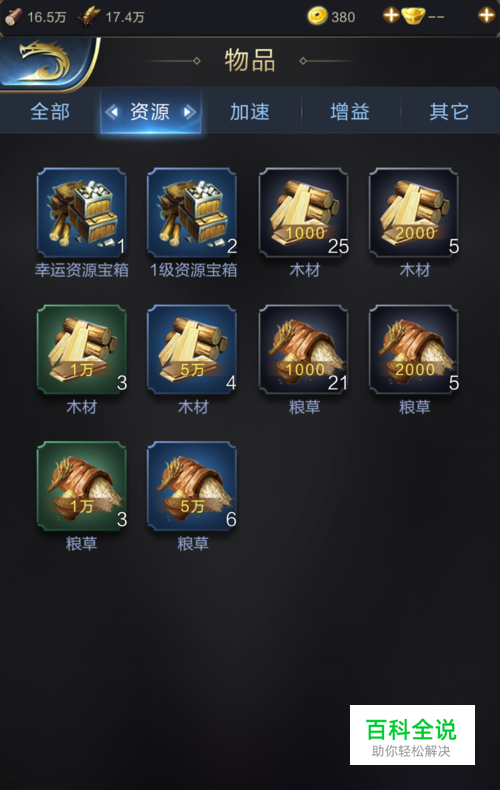Image resolution: width=500 pixels, height=790 pixels.
Task: Select the blue 5万 木材 item
Action: (192, 349)
